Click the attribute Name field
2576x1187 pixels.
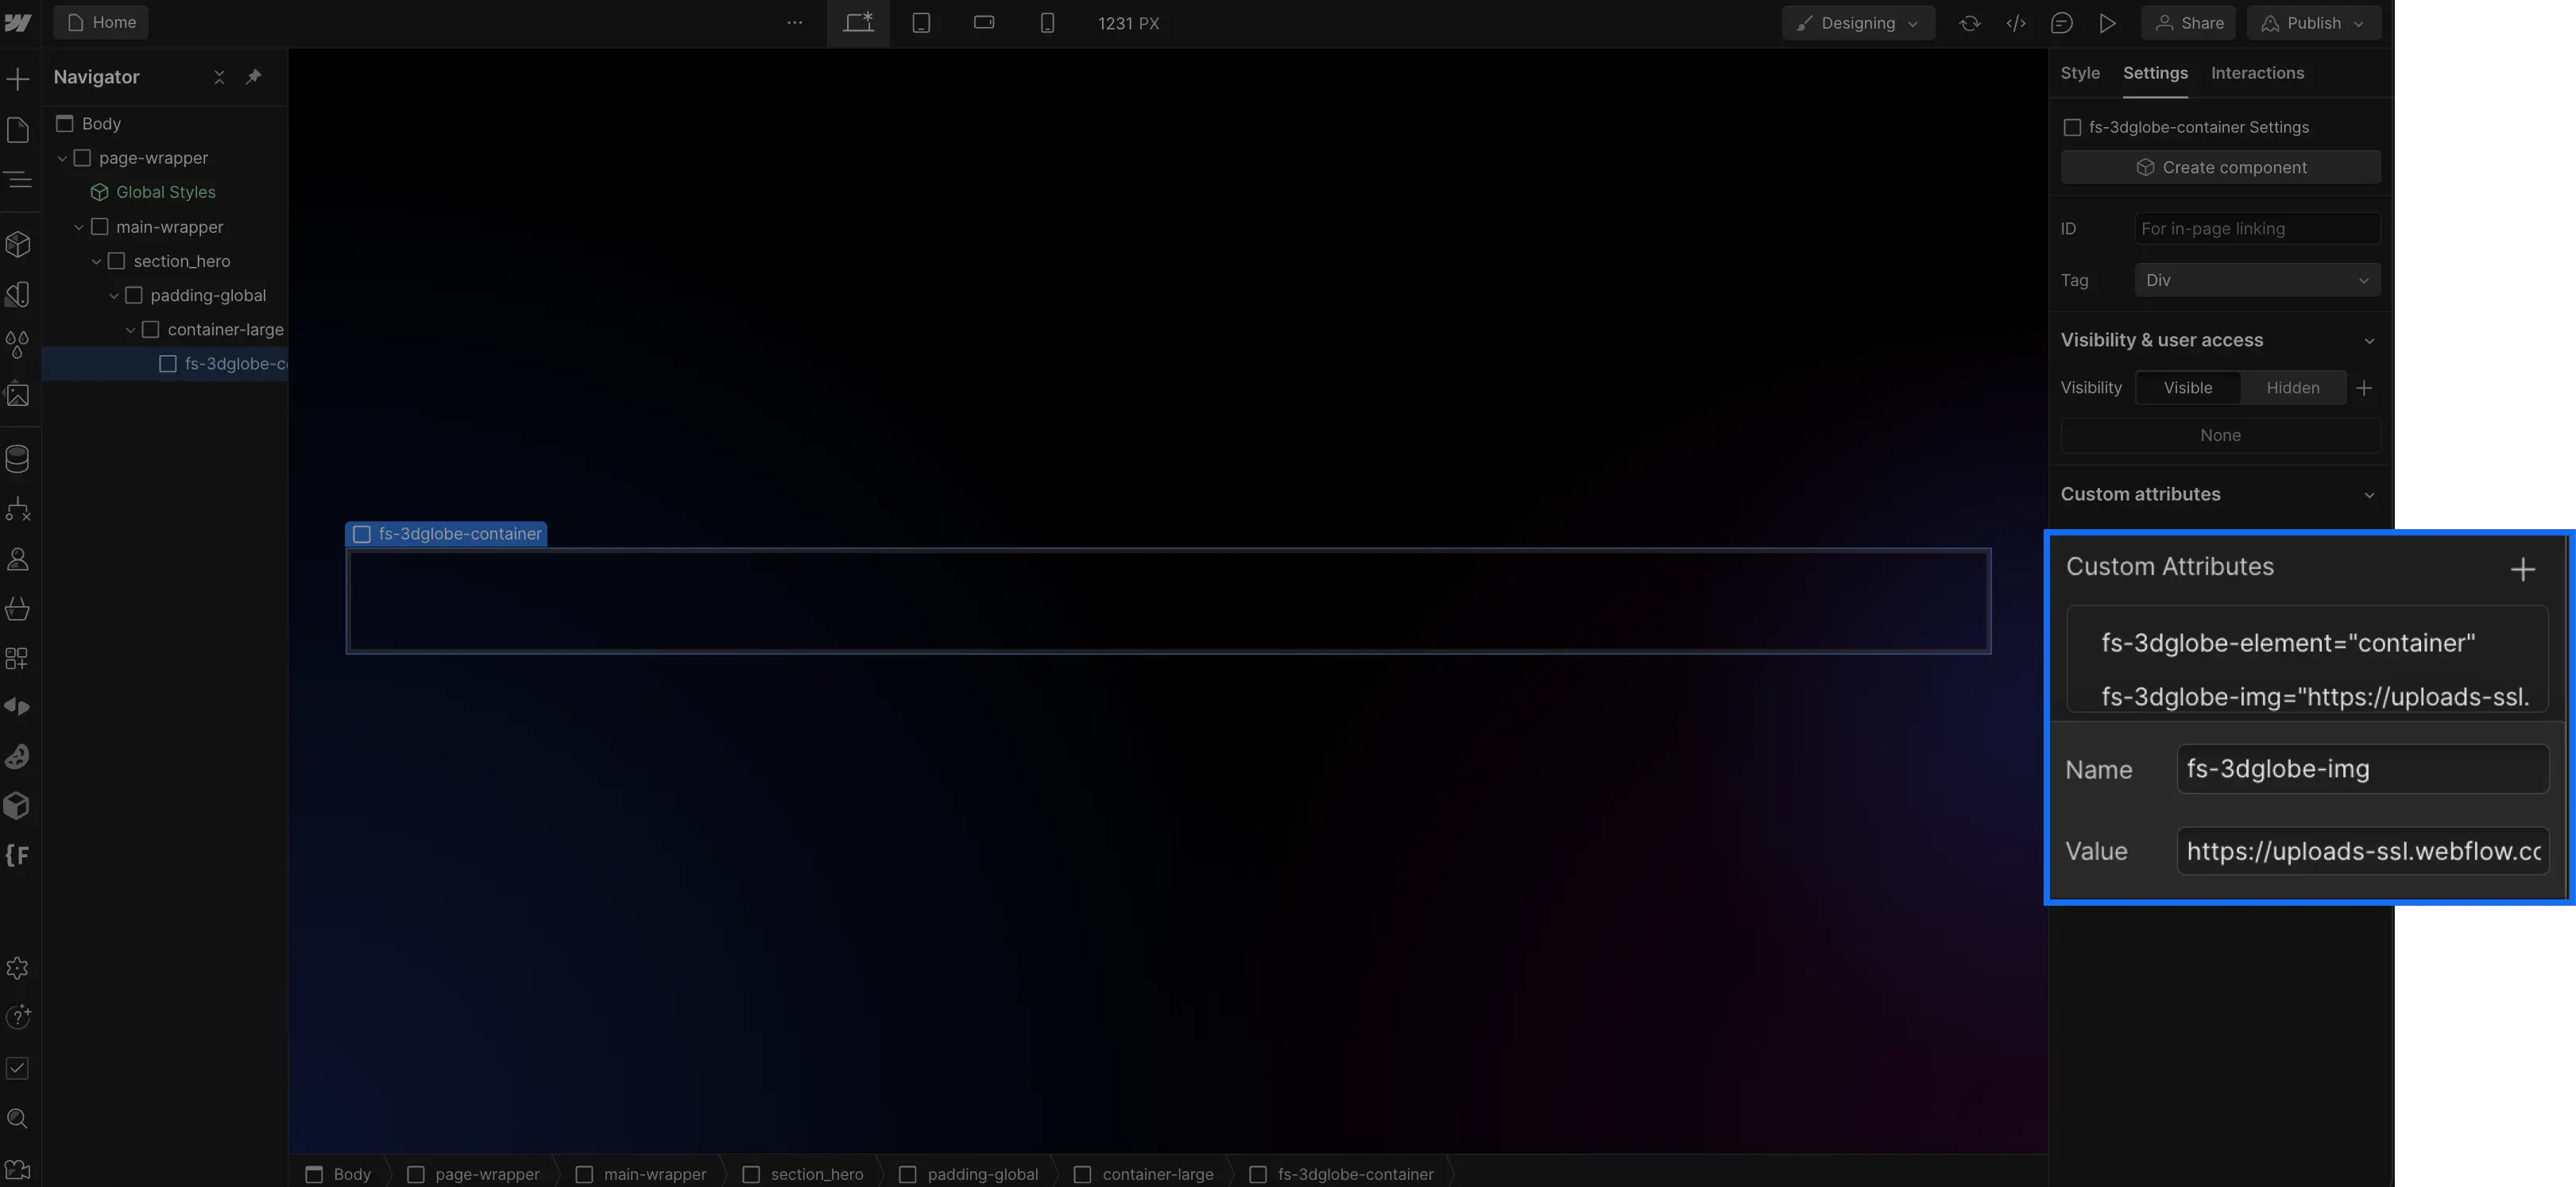click(2362, 769)
